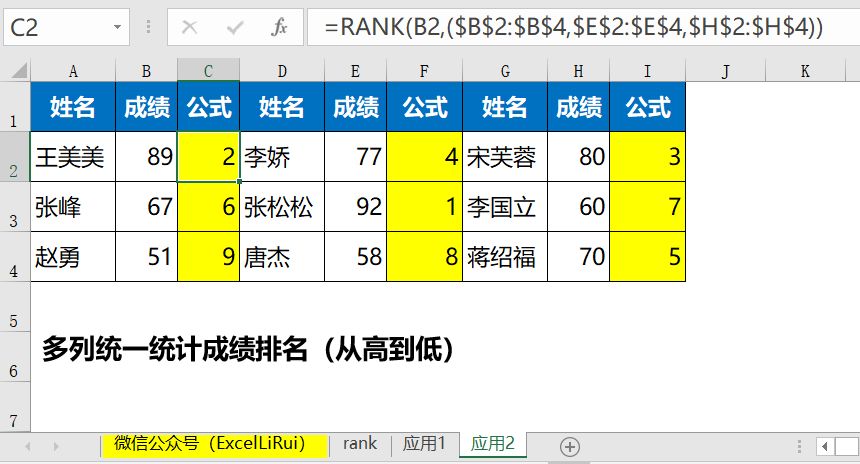Select row 6 header
860x464 pixels.
[15, 356]
